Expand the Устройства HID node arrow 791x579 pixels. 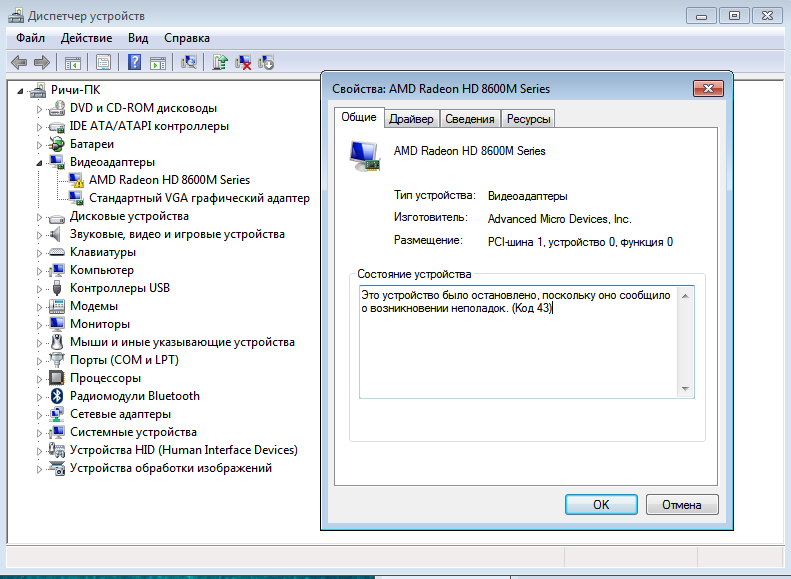coord(39,451)
